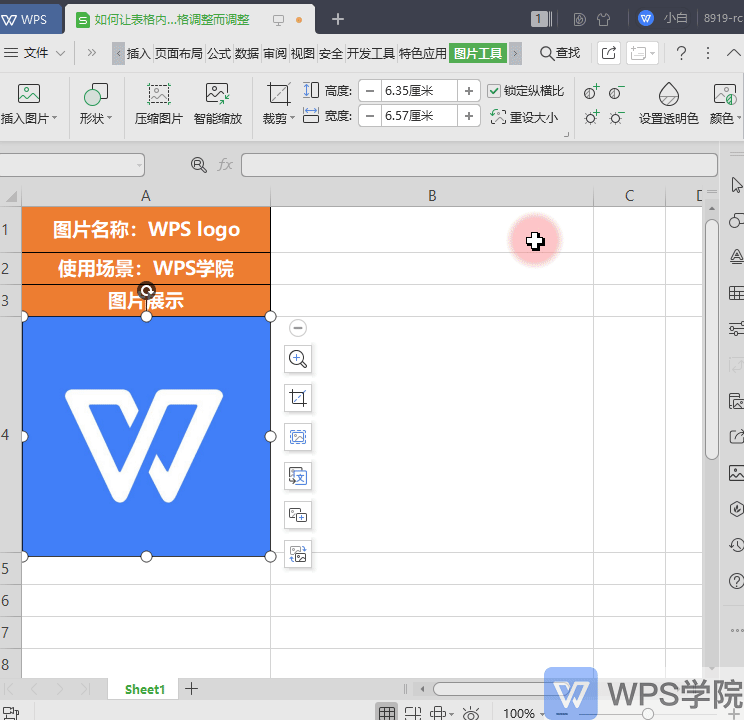Screen dimensions: 744x720
Task: Click the zoom magnifier icon beside fx
Action: pos(198,165)
